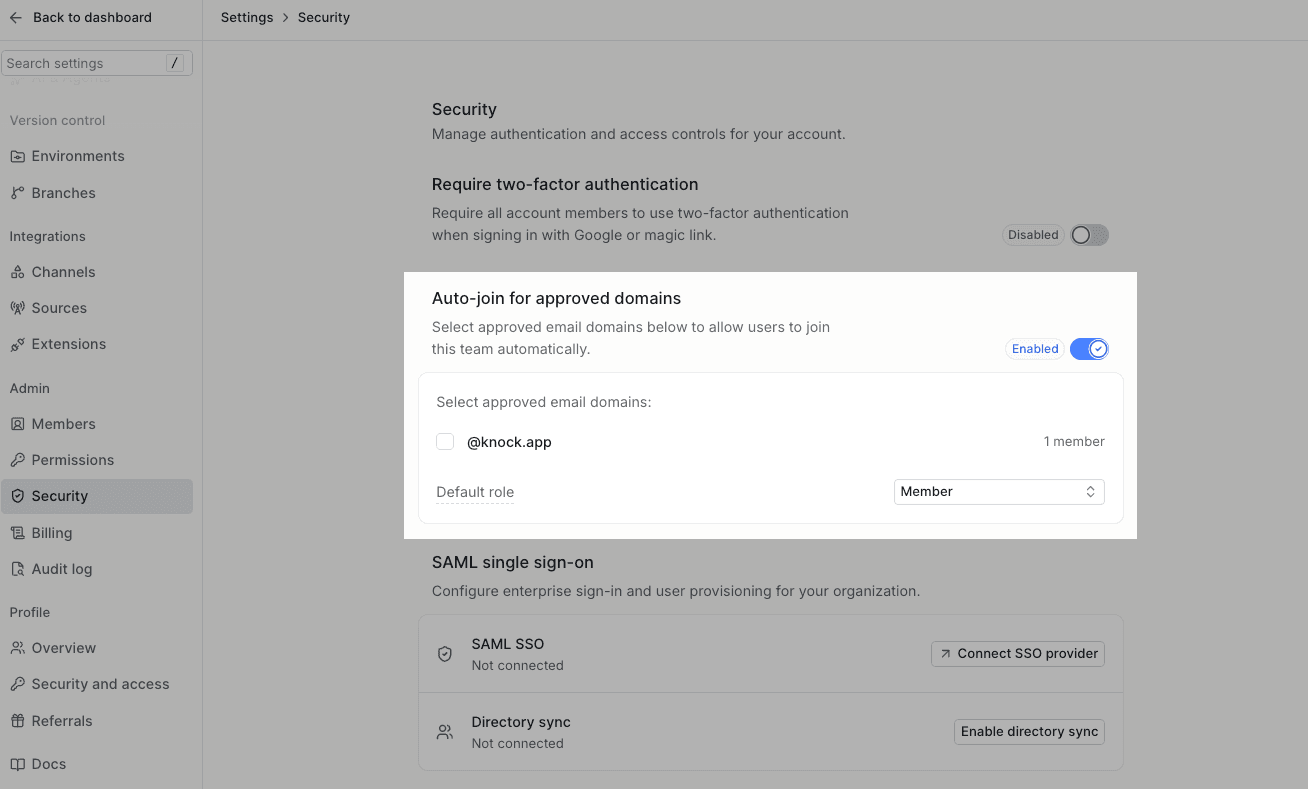Click the Members icon in sidebar
1308x789 pixels.
[17, 424]
